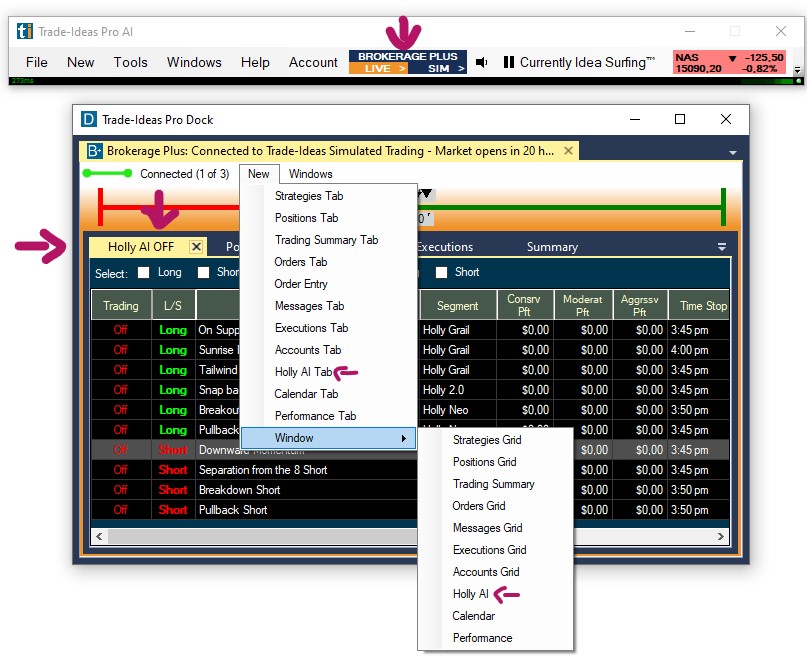Choose Strategies Grid in submenu
This screenshot has width=807, height=664.
point(487,440)
